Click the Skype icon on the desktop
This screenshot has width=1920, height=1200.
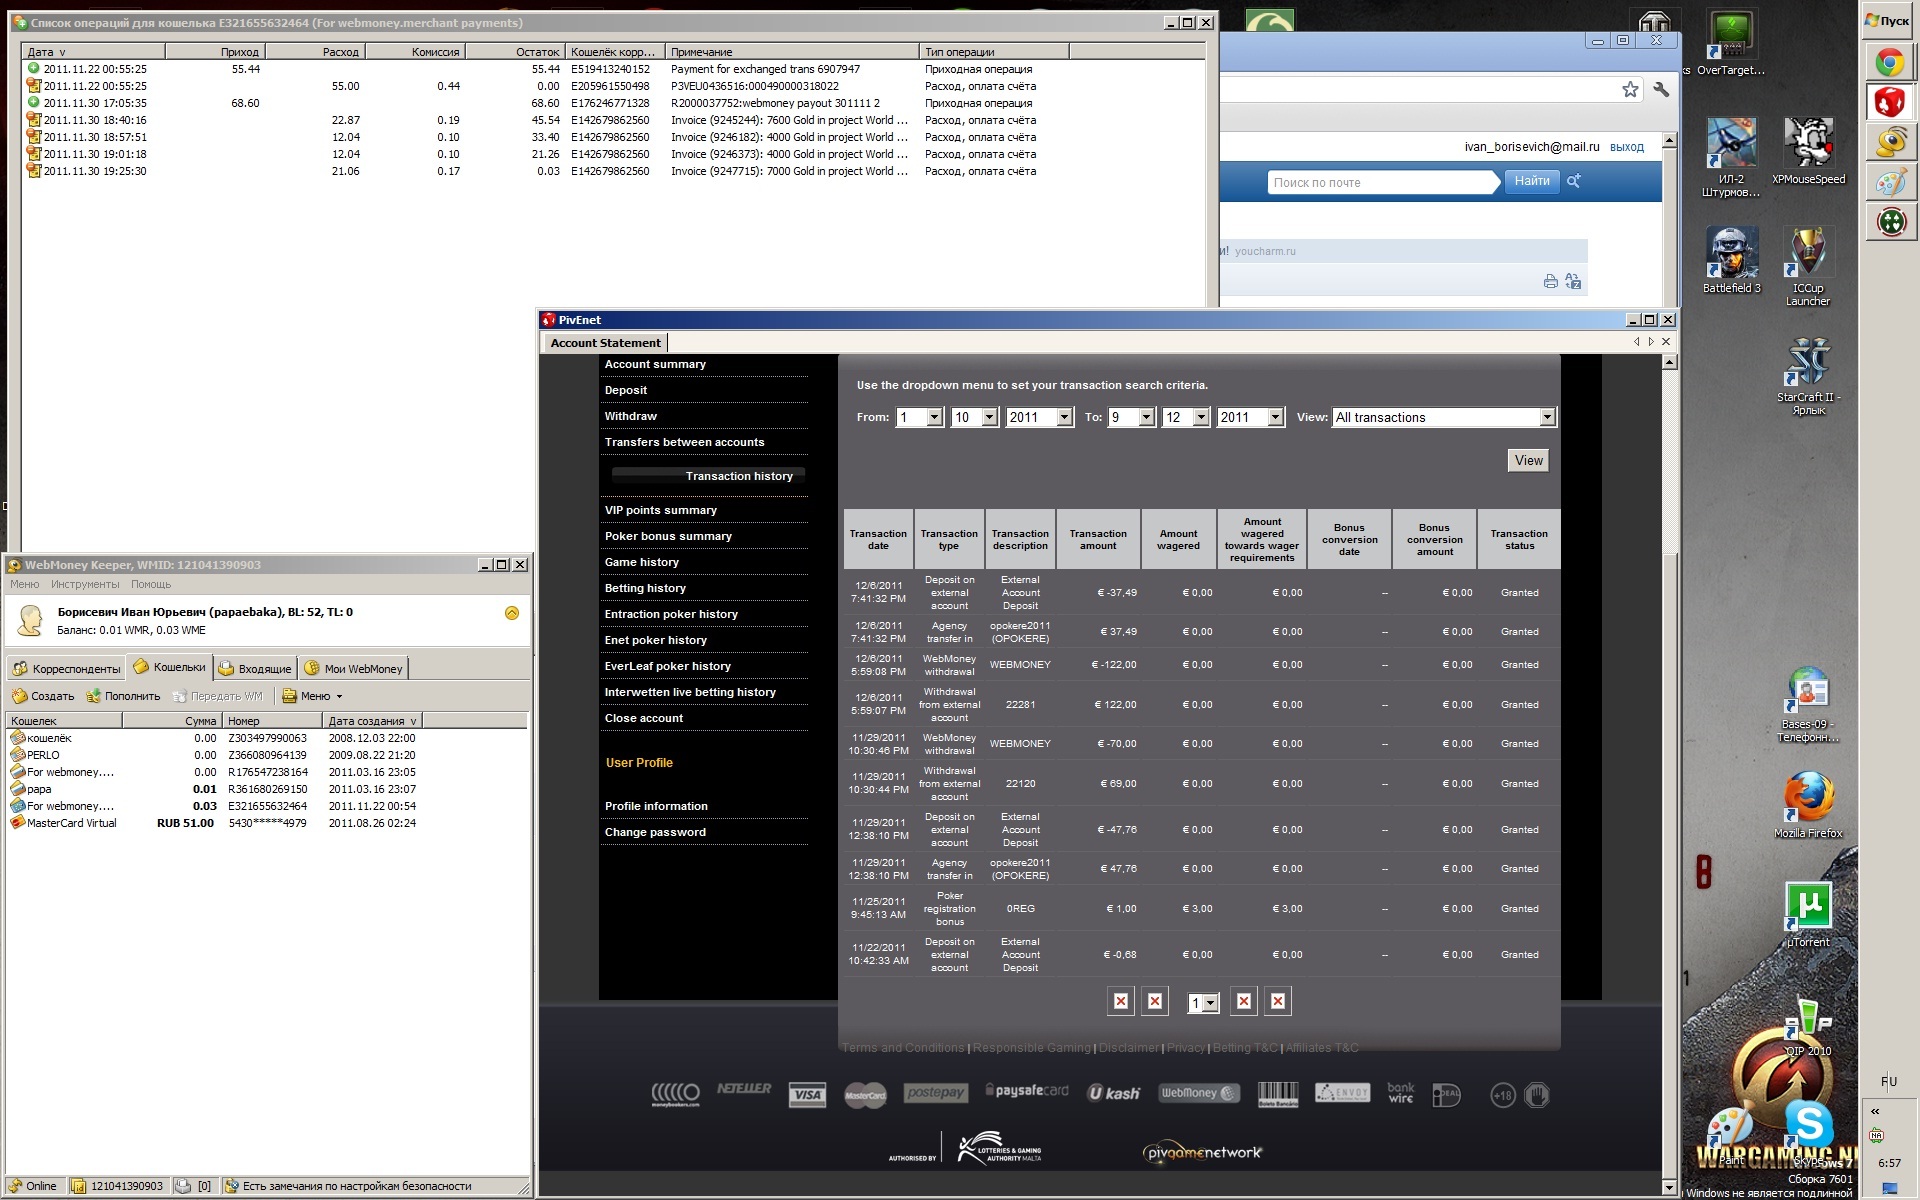click(1810, 1125)
